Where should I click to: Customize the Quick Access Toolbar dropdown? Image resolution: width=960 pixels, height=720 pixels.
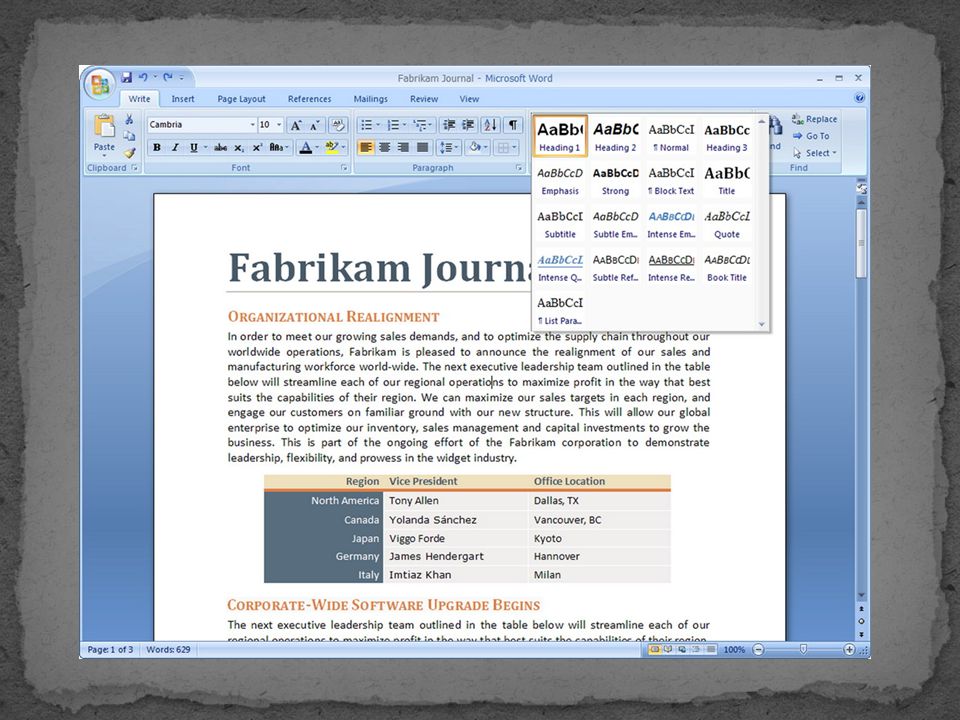tap(182, 78)
